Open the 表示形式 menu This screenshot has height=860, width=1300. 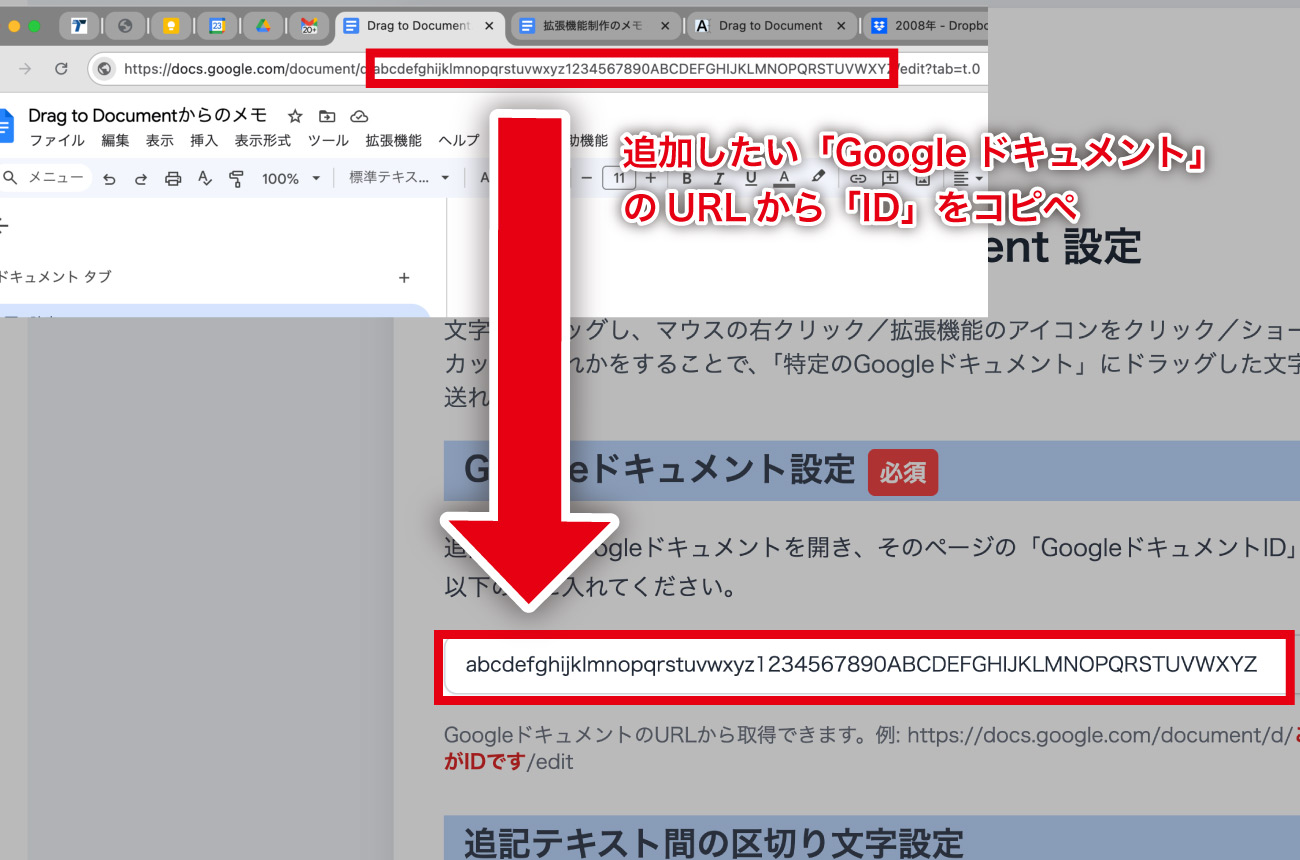tap(263, 141)
